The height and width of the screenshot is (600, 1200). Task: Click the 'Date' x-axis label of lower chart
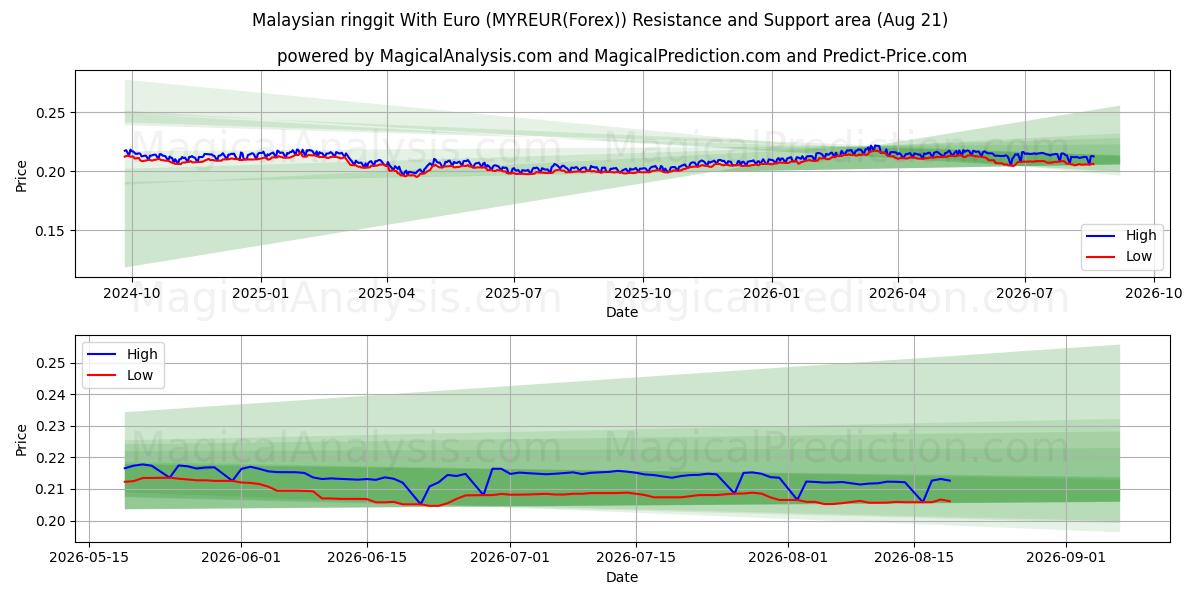click(622, 577)
